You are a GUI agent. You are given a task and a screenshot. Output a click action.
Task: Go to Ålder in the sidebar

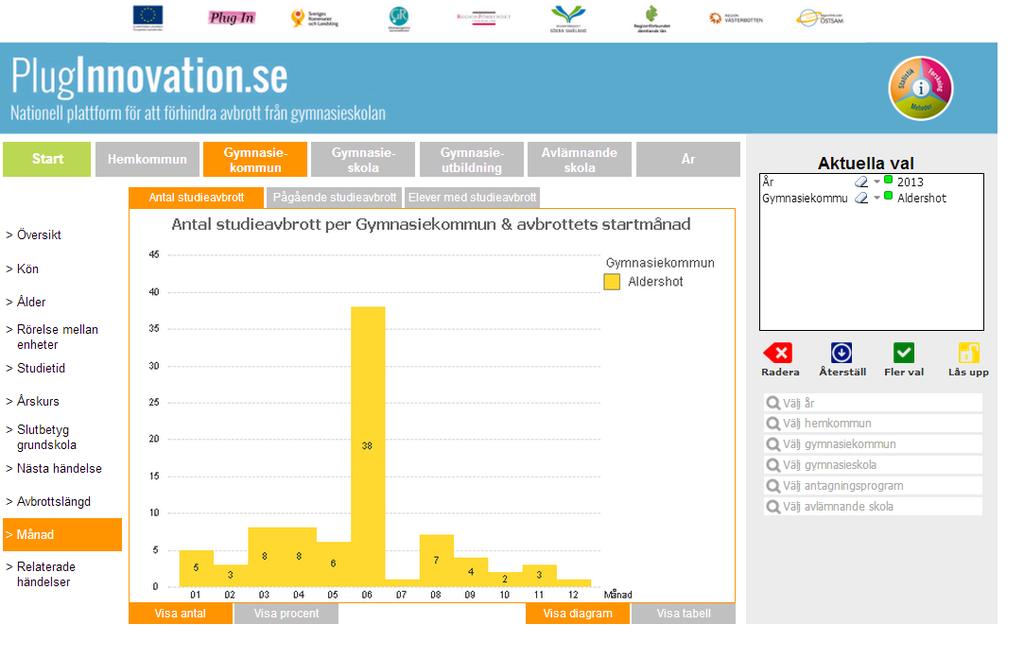(31, 302)
